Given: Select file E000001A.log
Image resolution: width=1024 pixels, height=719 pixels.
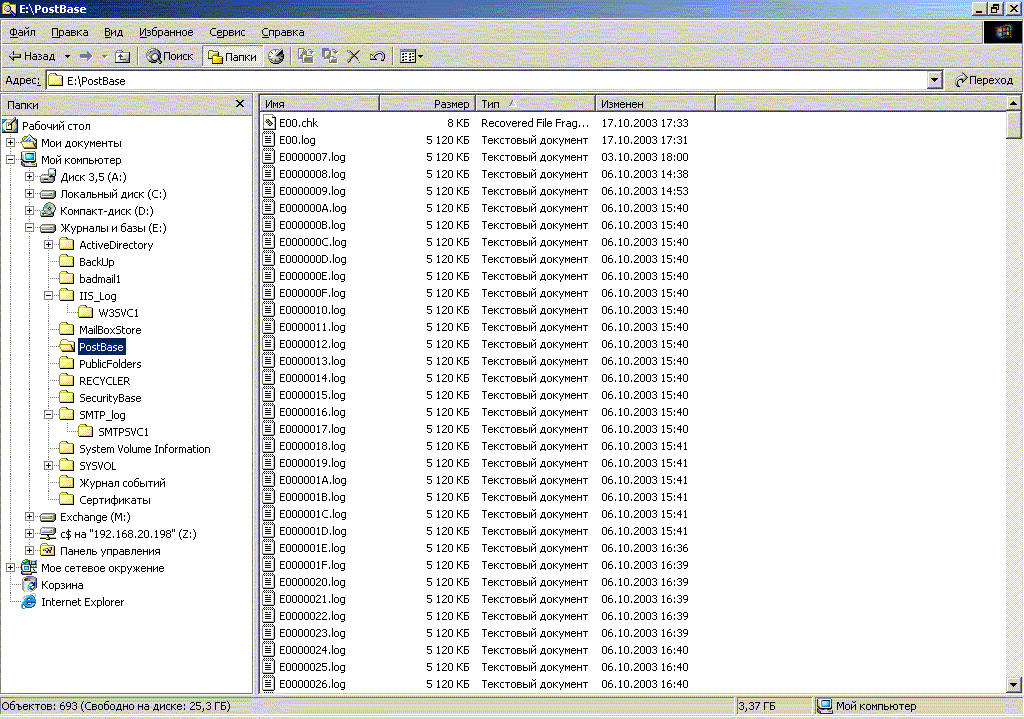Looking at the screenshot, I should point(312,480).
